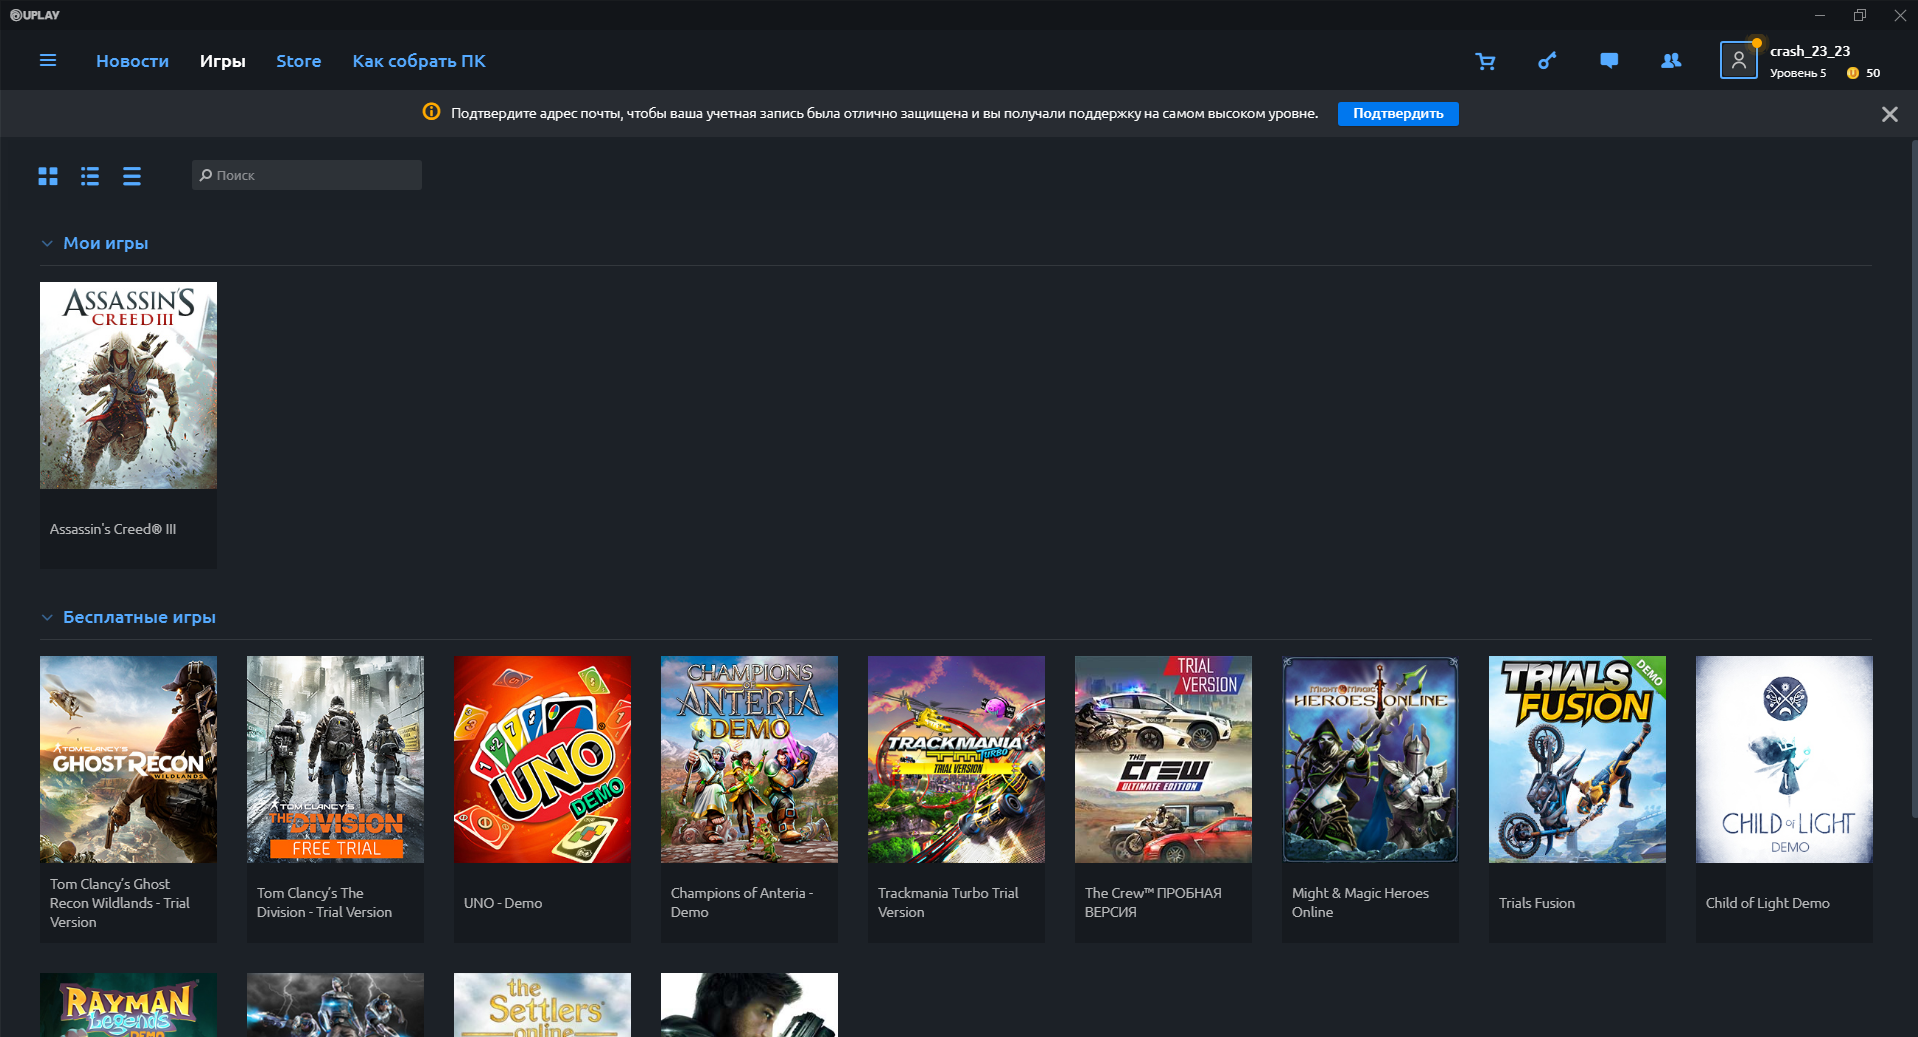Click the user avatar icon
Screen dimensions: 1918x1037
1738,60
